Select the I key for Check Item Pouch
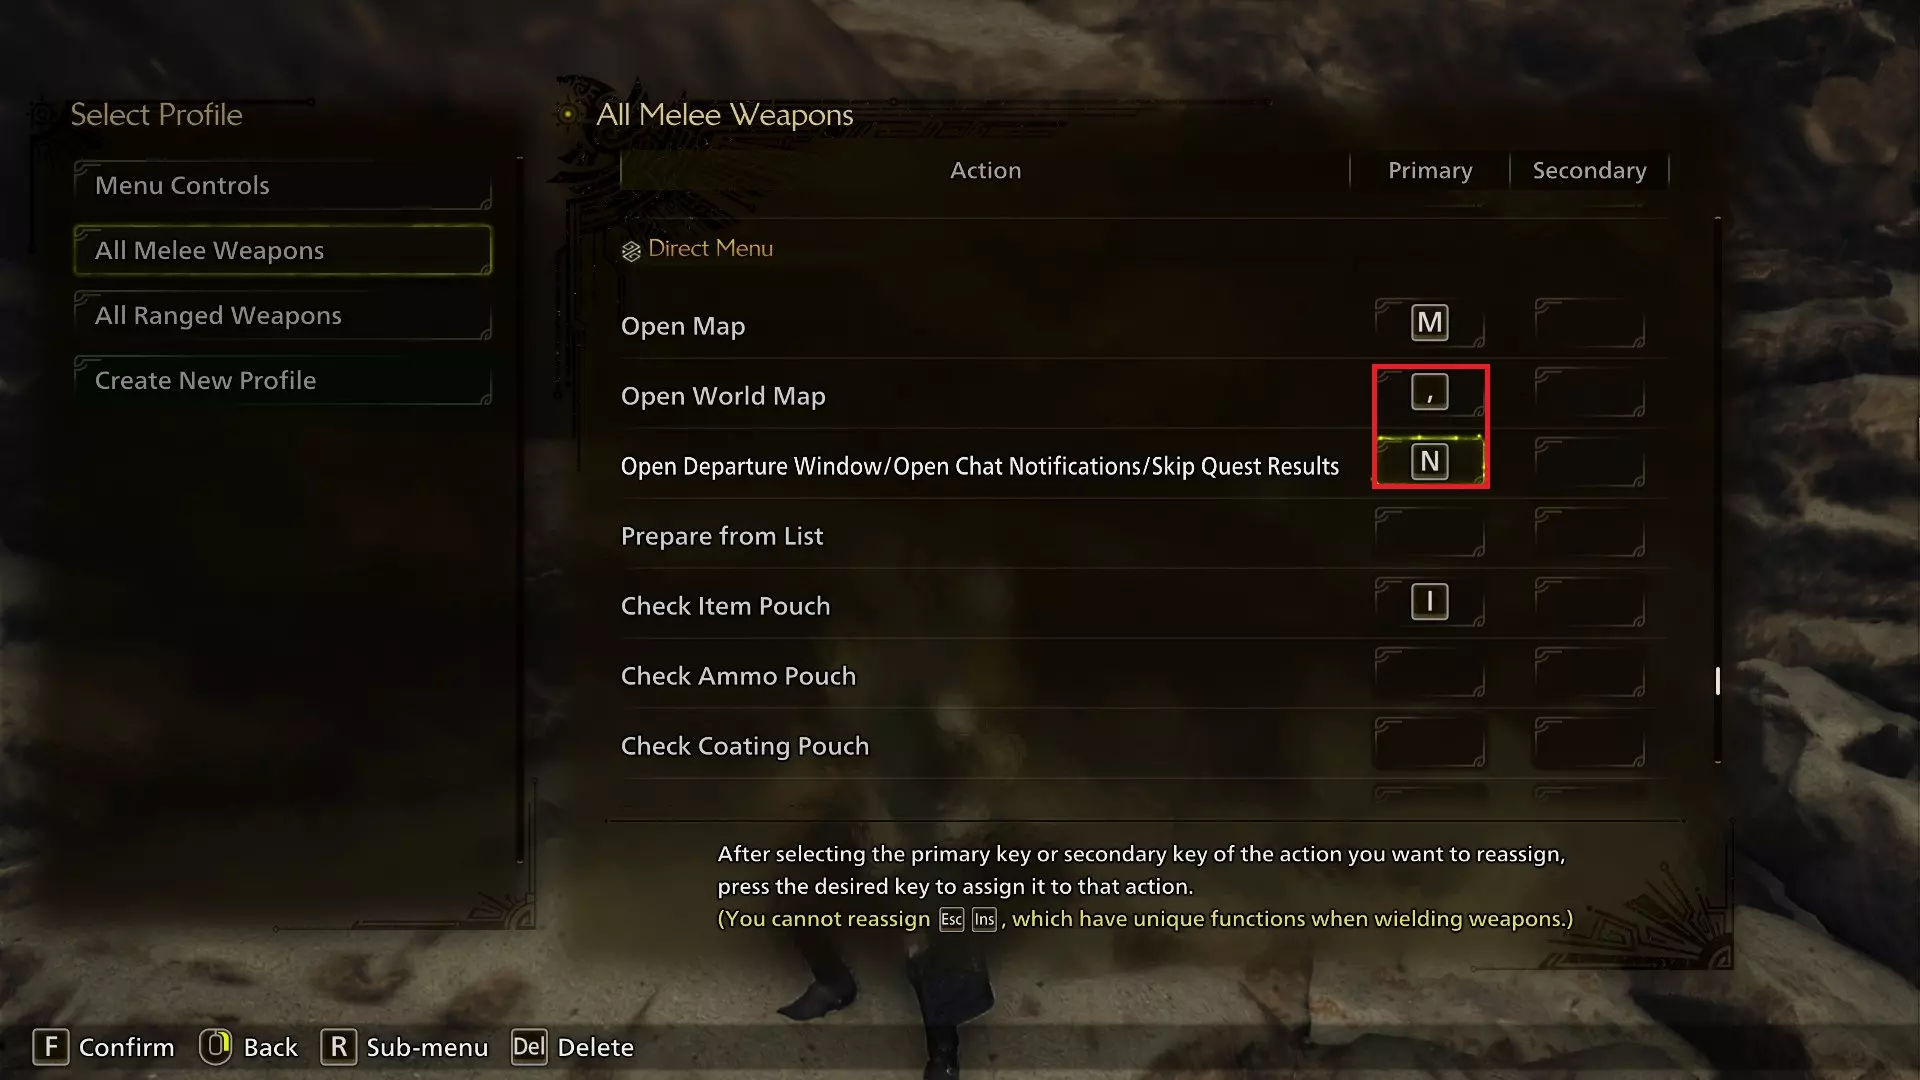This screenshot has height=1080, width=1920. pyautogui.click(x=1429, y=602)
